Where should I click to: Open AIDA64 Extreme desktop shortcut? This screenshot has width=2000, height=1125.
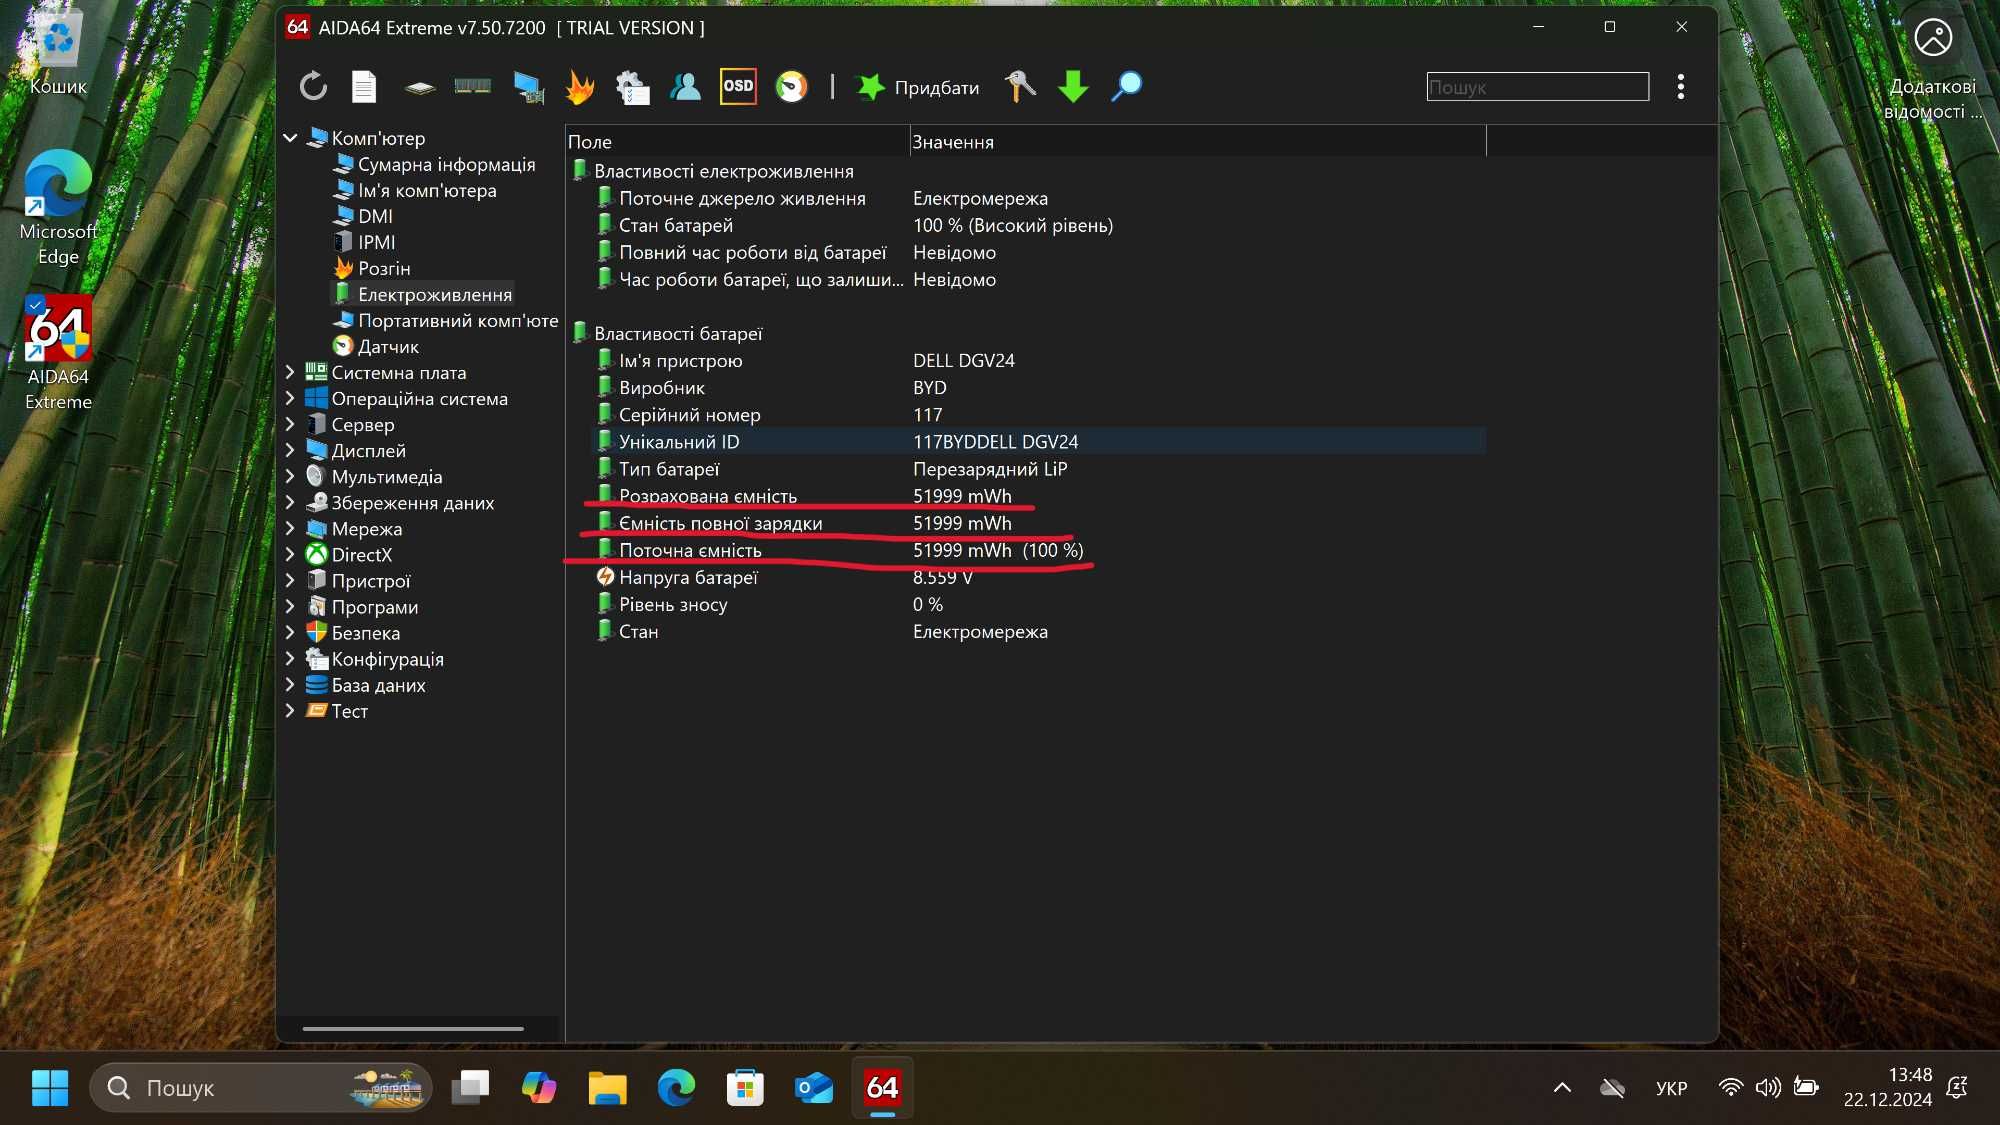58,352
